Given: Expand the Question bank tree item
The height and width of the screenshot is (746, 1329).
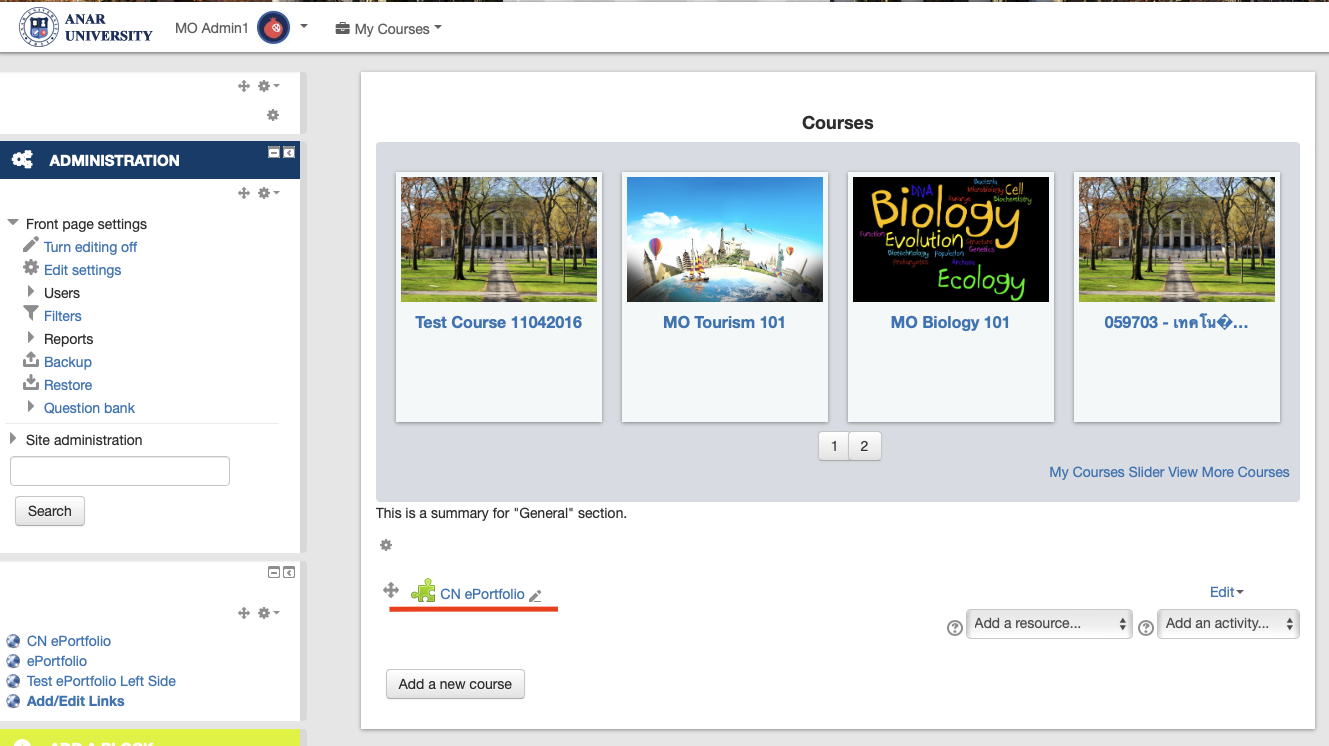Looking at the screenshot, I should click(x=31, y=407).
